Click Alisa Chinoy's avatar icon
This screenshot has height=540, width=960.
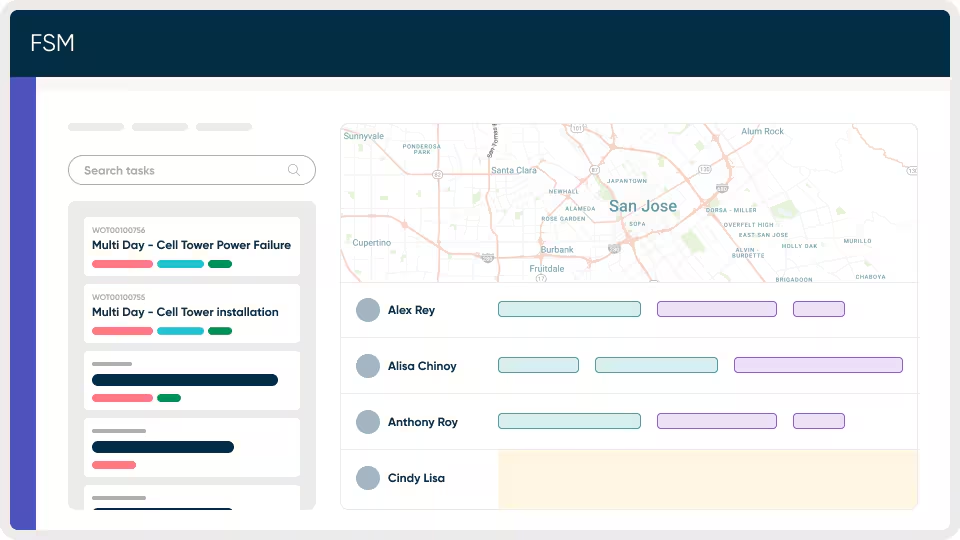368,366
